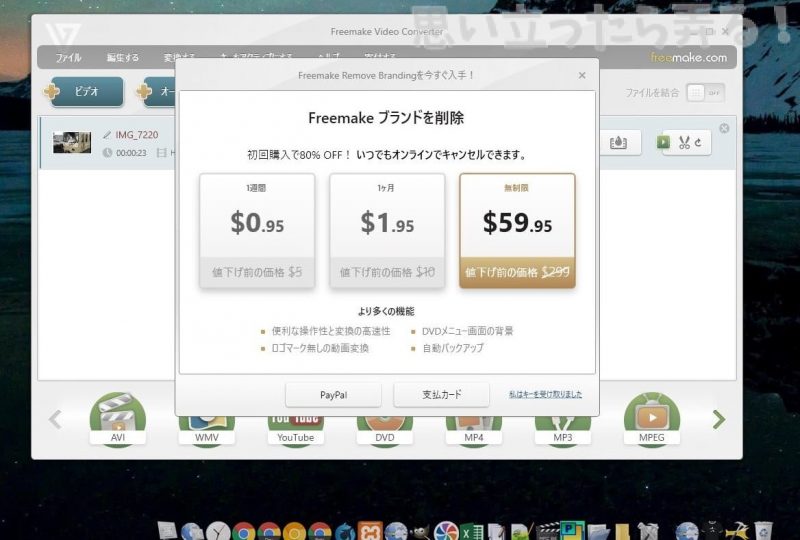Click the pencil rename icon beside IMG_7220
This screenshot has height=540, width=800.
[107, 135]
